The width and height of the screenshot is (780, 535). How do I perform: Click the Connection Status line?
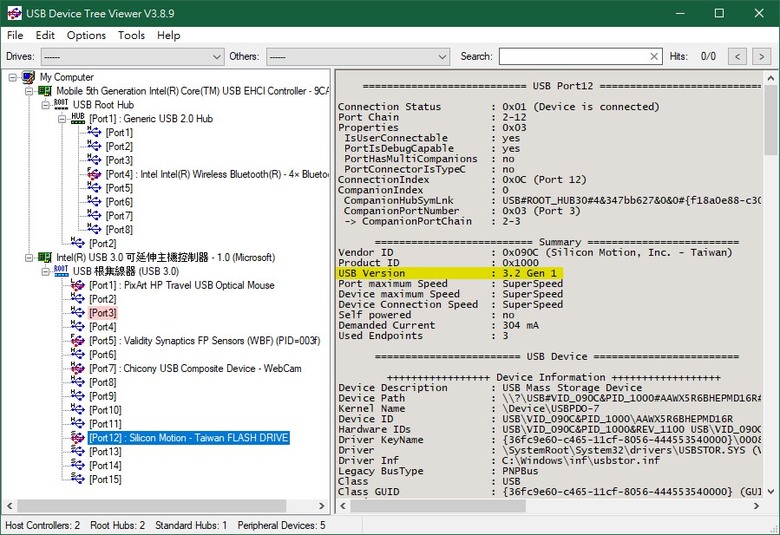(498, 107)
